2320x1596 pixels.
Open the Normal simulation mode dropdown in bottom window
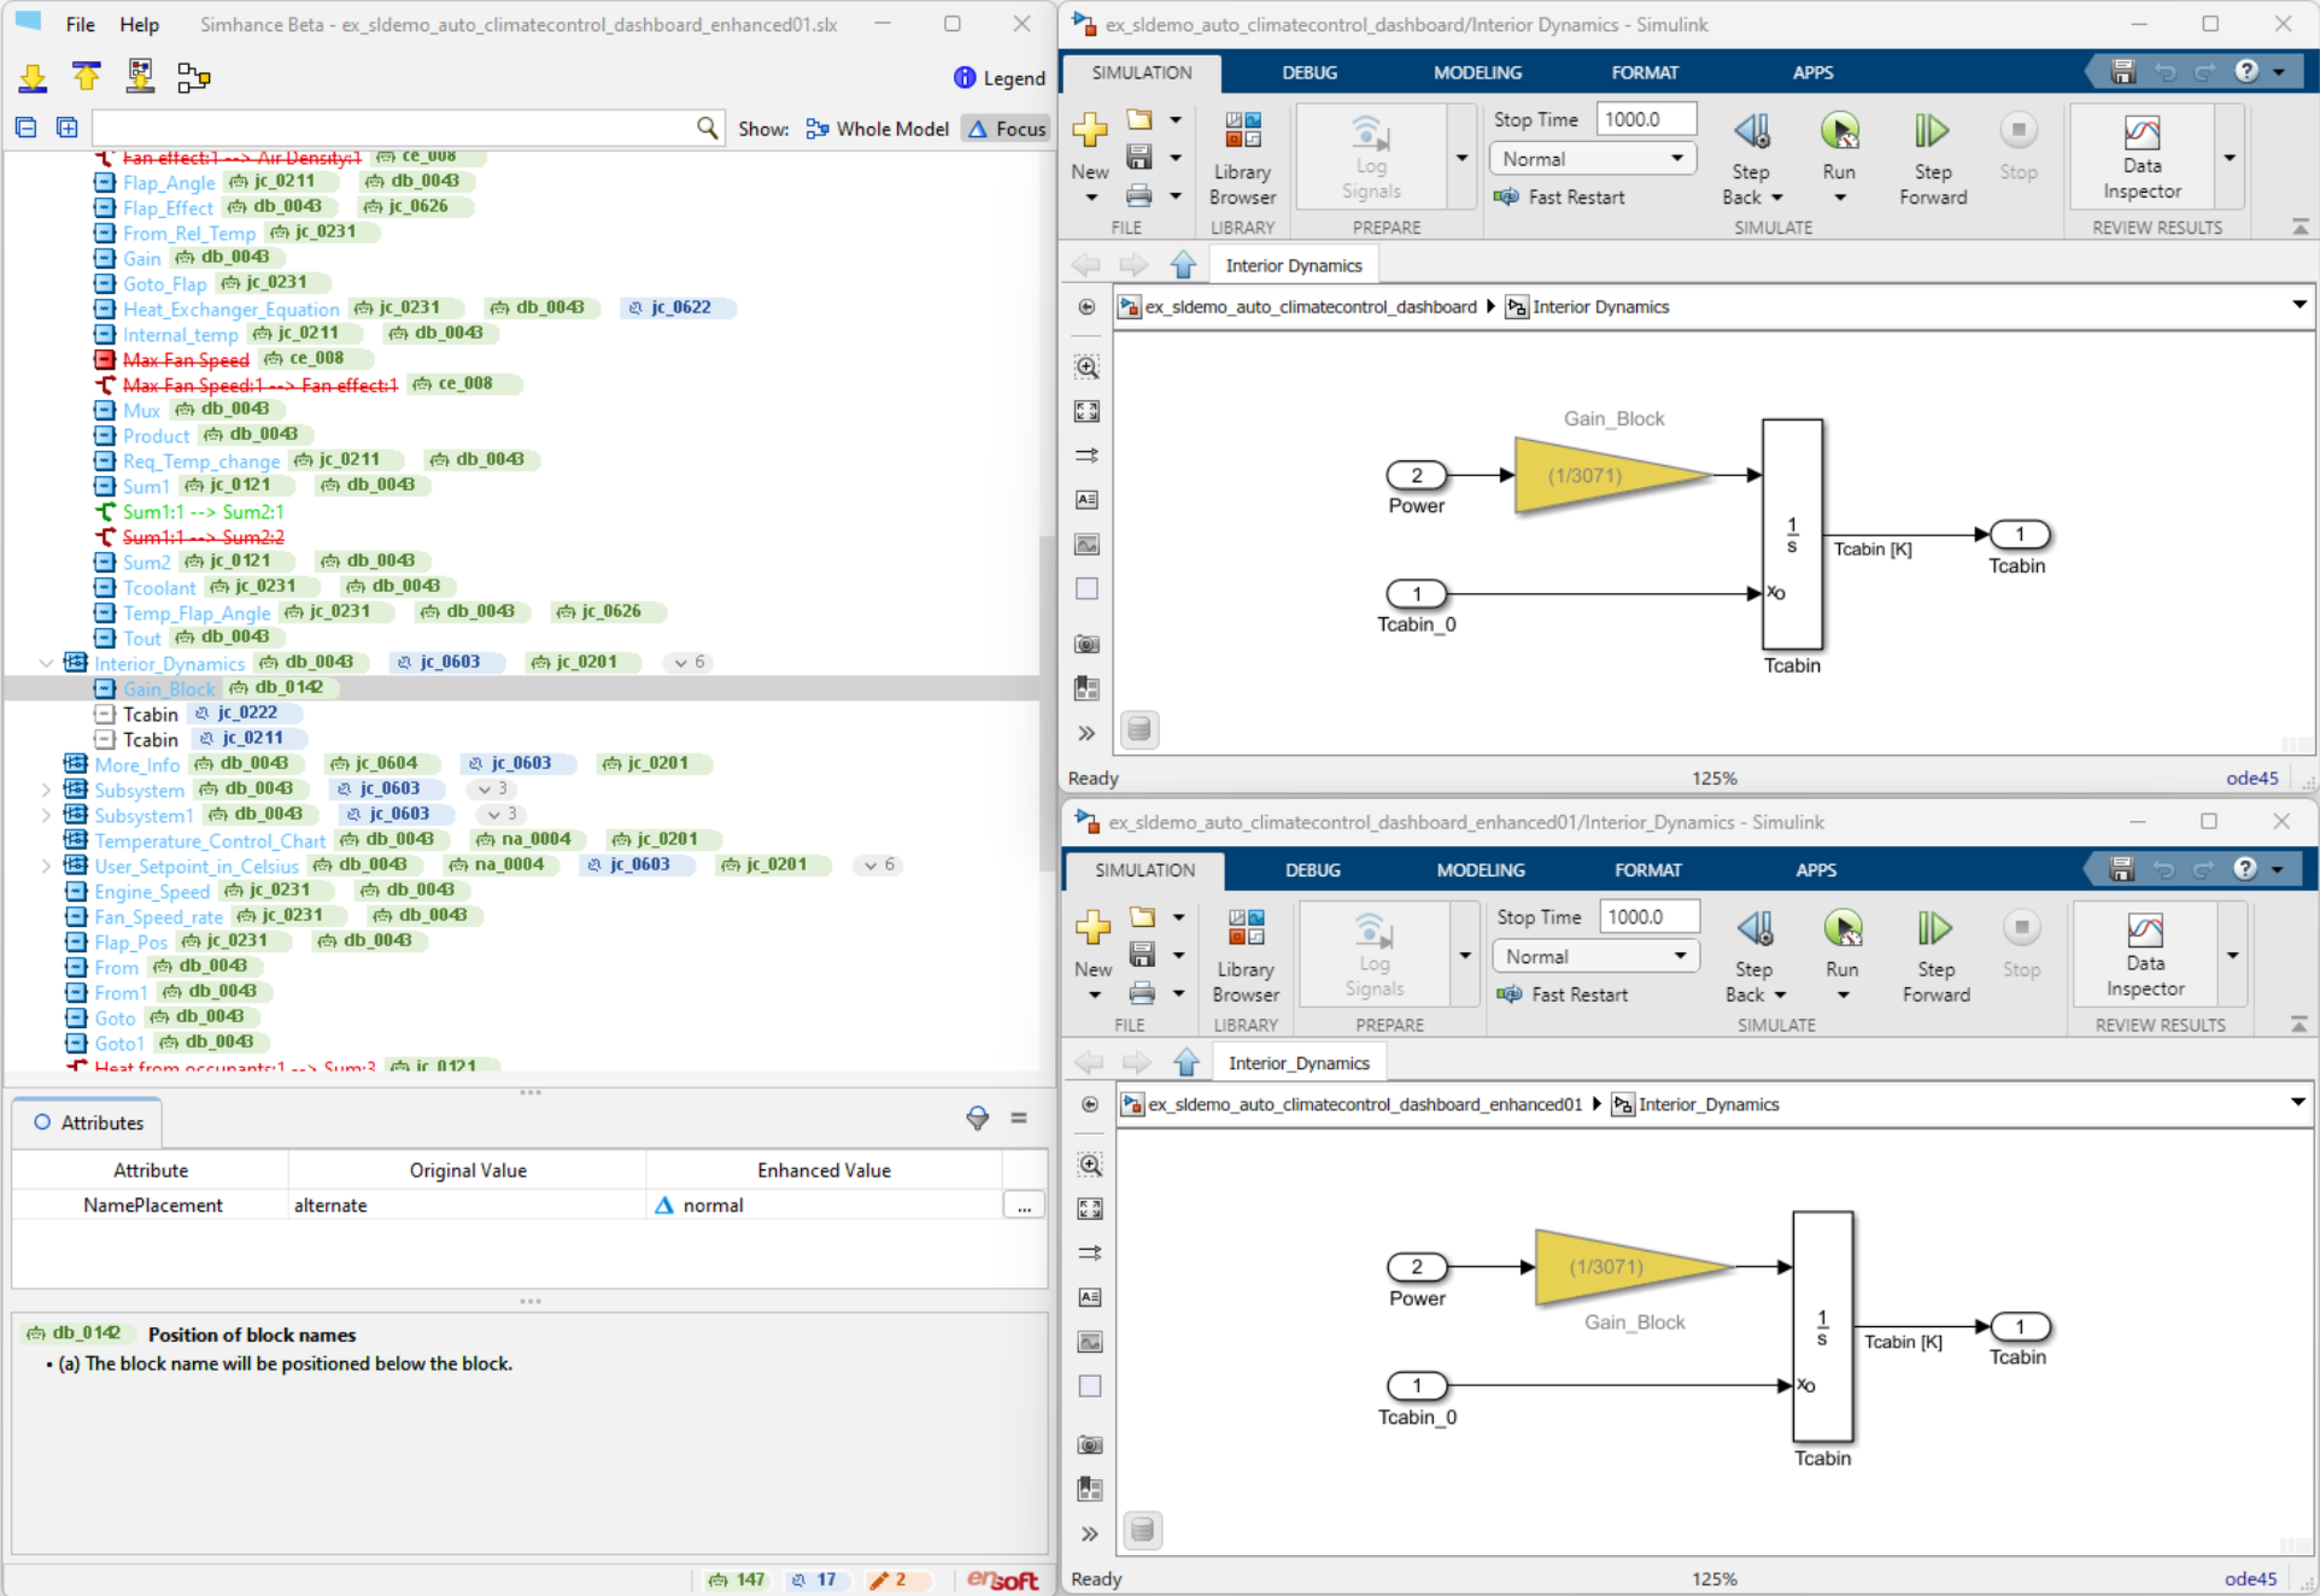[1594, 957]
